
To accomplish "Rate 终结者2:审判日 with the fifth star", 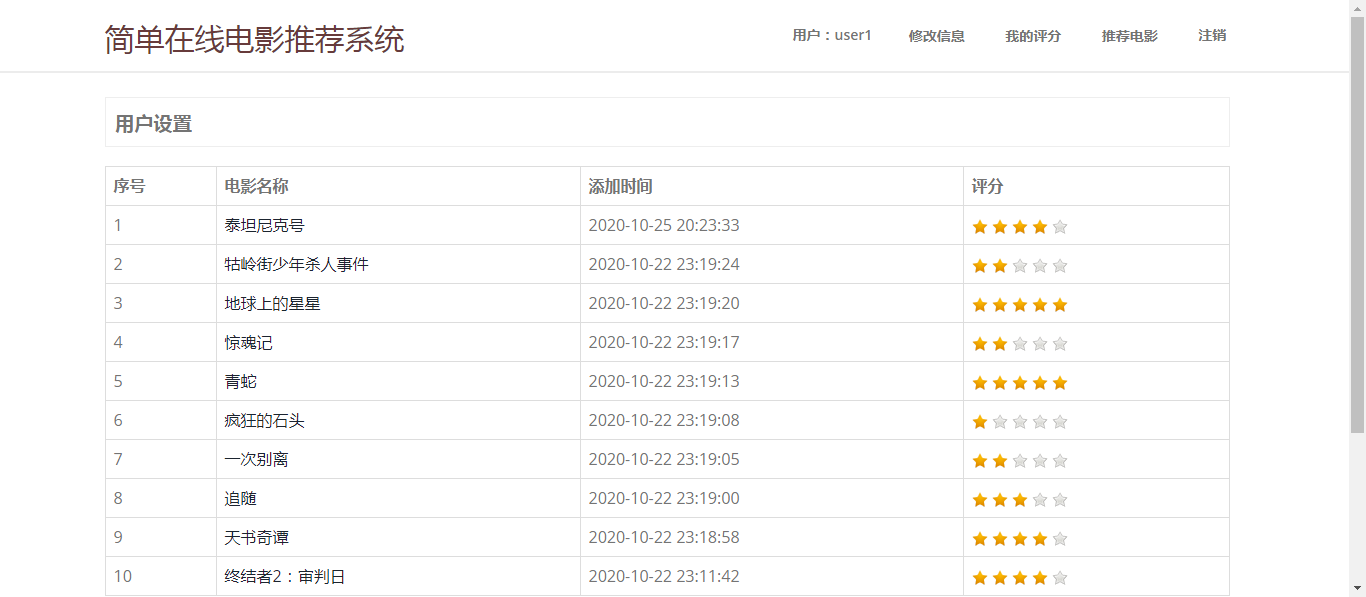I will coord(1060,578).
